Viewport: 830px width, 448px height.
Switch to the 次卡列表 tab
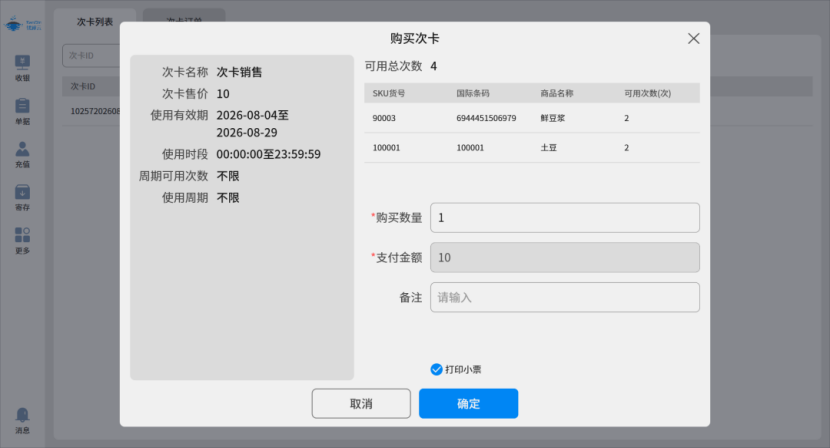pos(95,22)
